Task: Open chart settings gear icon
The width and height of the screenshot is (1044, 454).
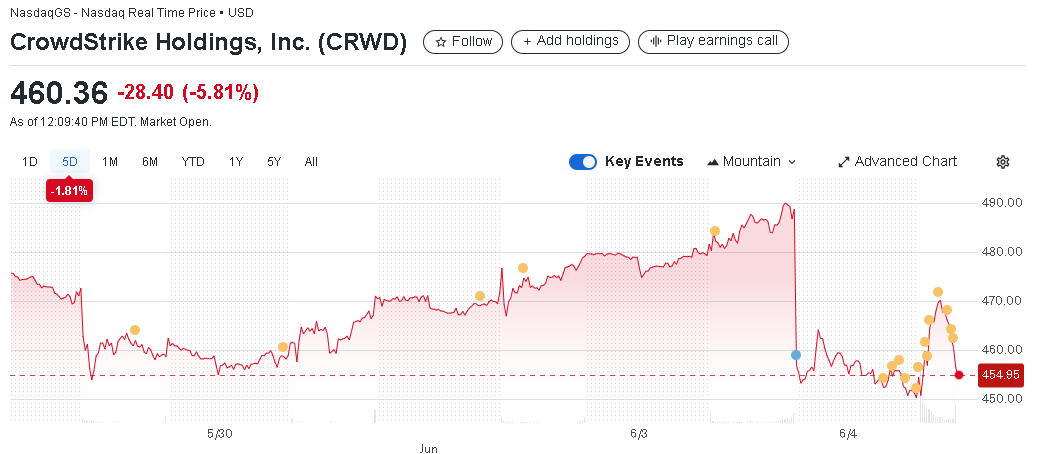Action: [x=1003, y=162]
